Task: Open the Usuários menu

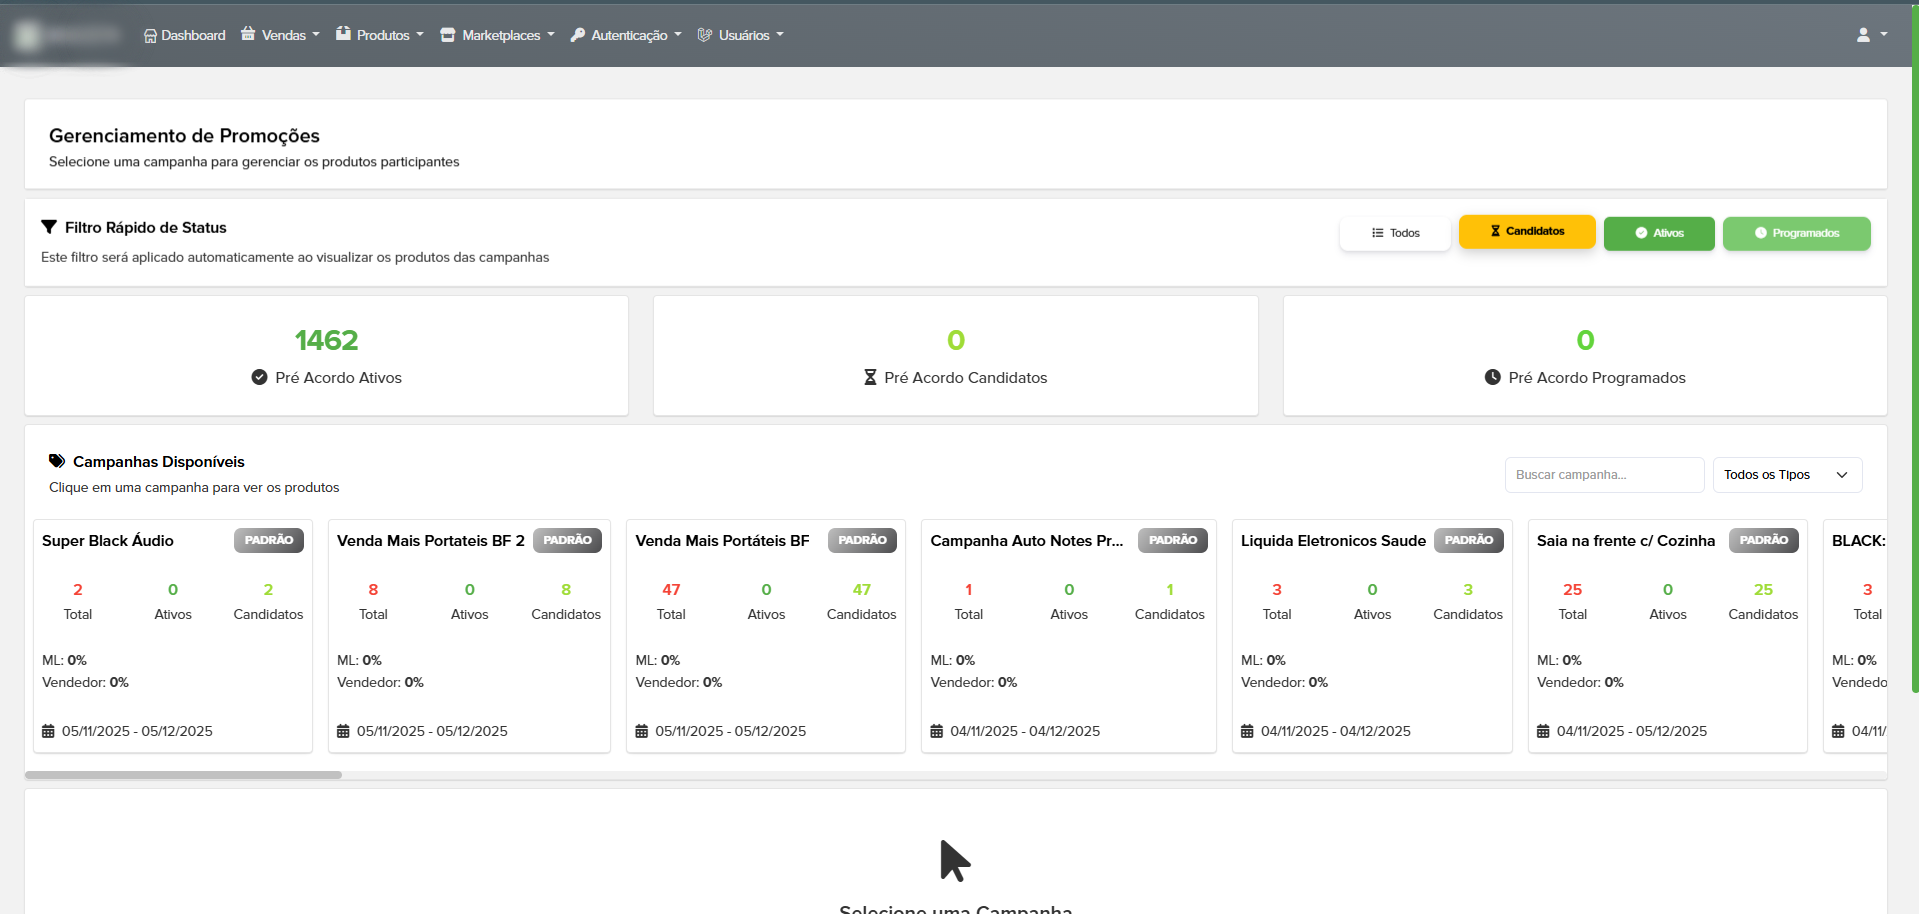Action: click(x=740, y=35)
